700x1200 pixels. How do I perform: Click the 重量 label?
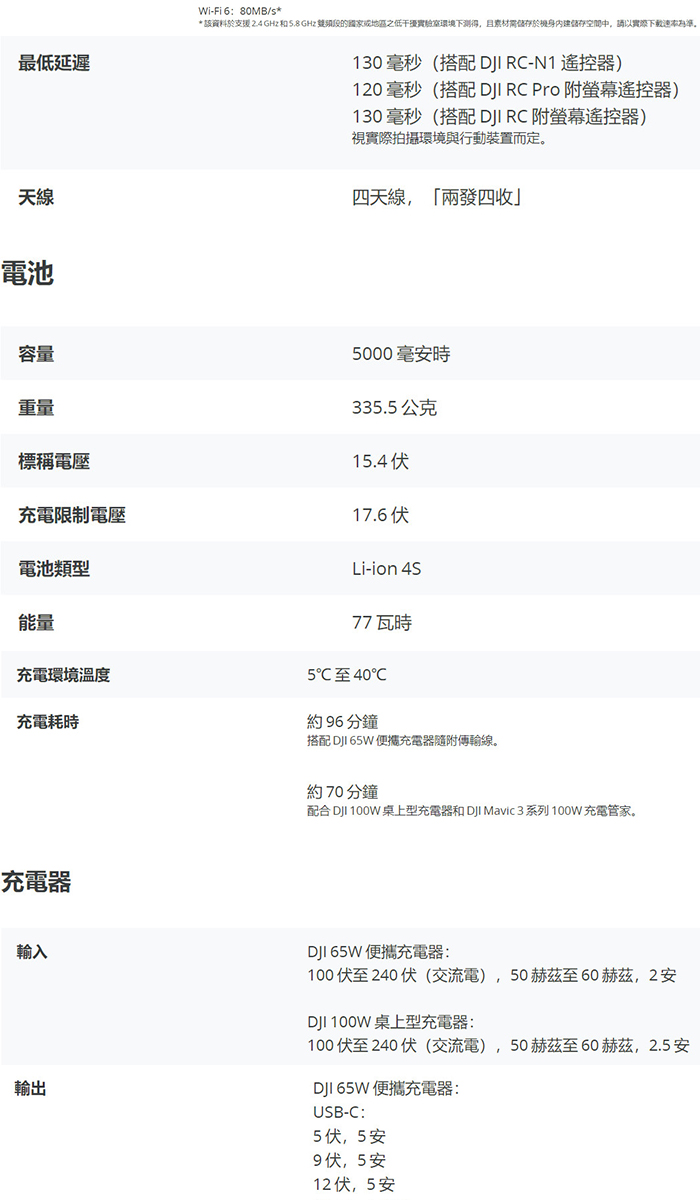click(36, 408)
